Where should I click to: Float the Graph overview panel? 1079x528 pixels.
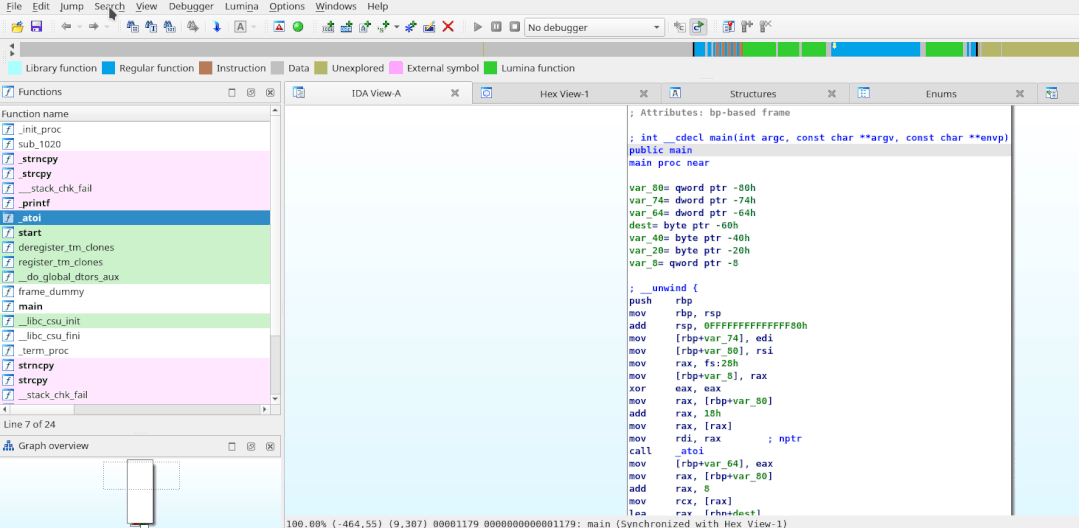[251, 446]
